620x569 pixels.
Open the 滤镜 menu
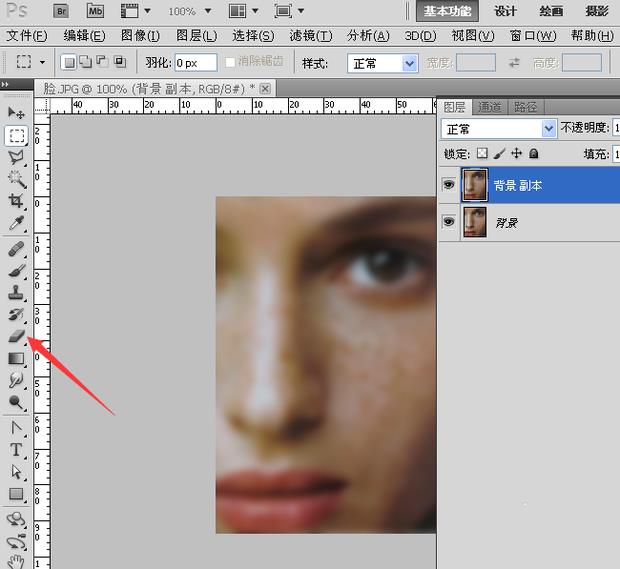[310, 36]
